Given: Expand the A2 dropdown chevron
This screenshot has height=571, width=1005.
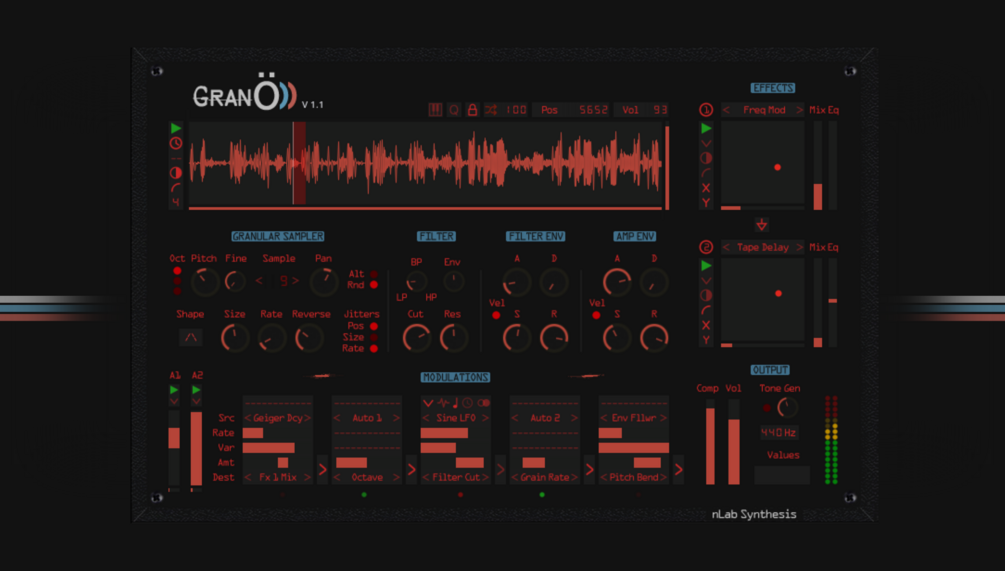Looking at the screenshot, I should (196, 402).
